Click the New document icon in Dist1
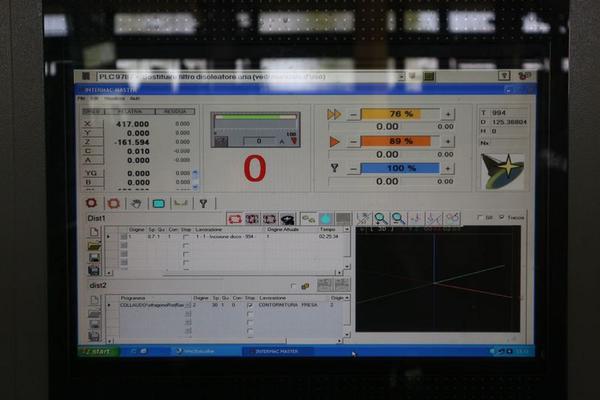Viewport: 600px width, 400px height. coord(94,232)
